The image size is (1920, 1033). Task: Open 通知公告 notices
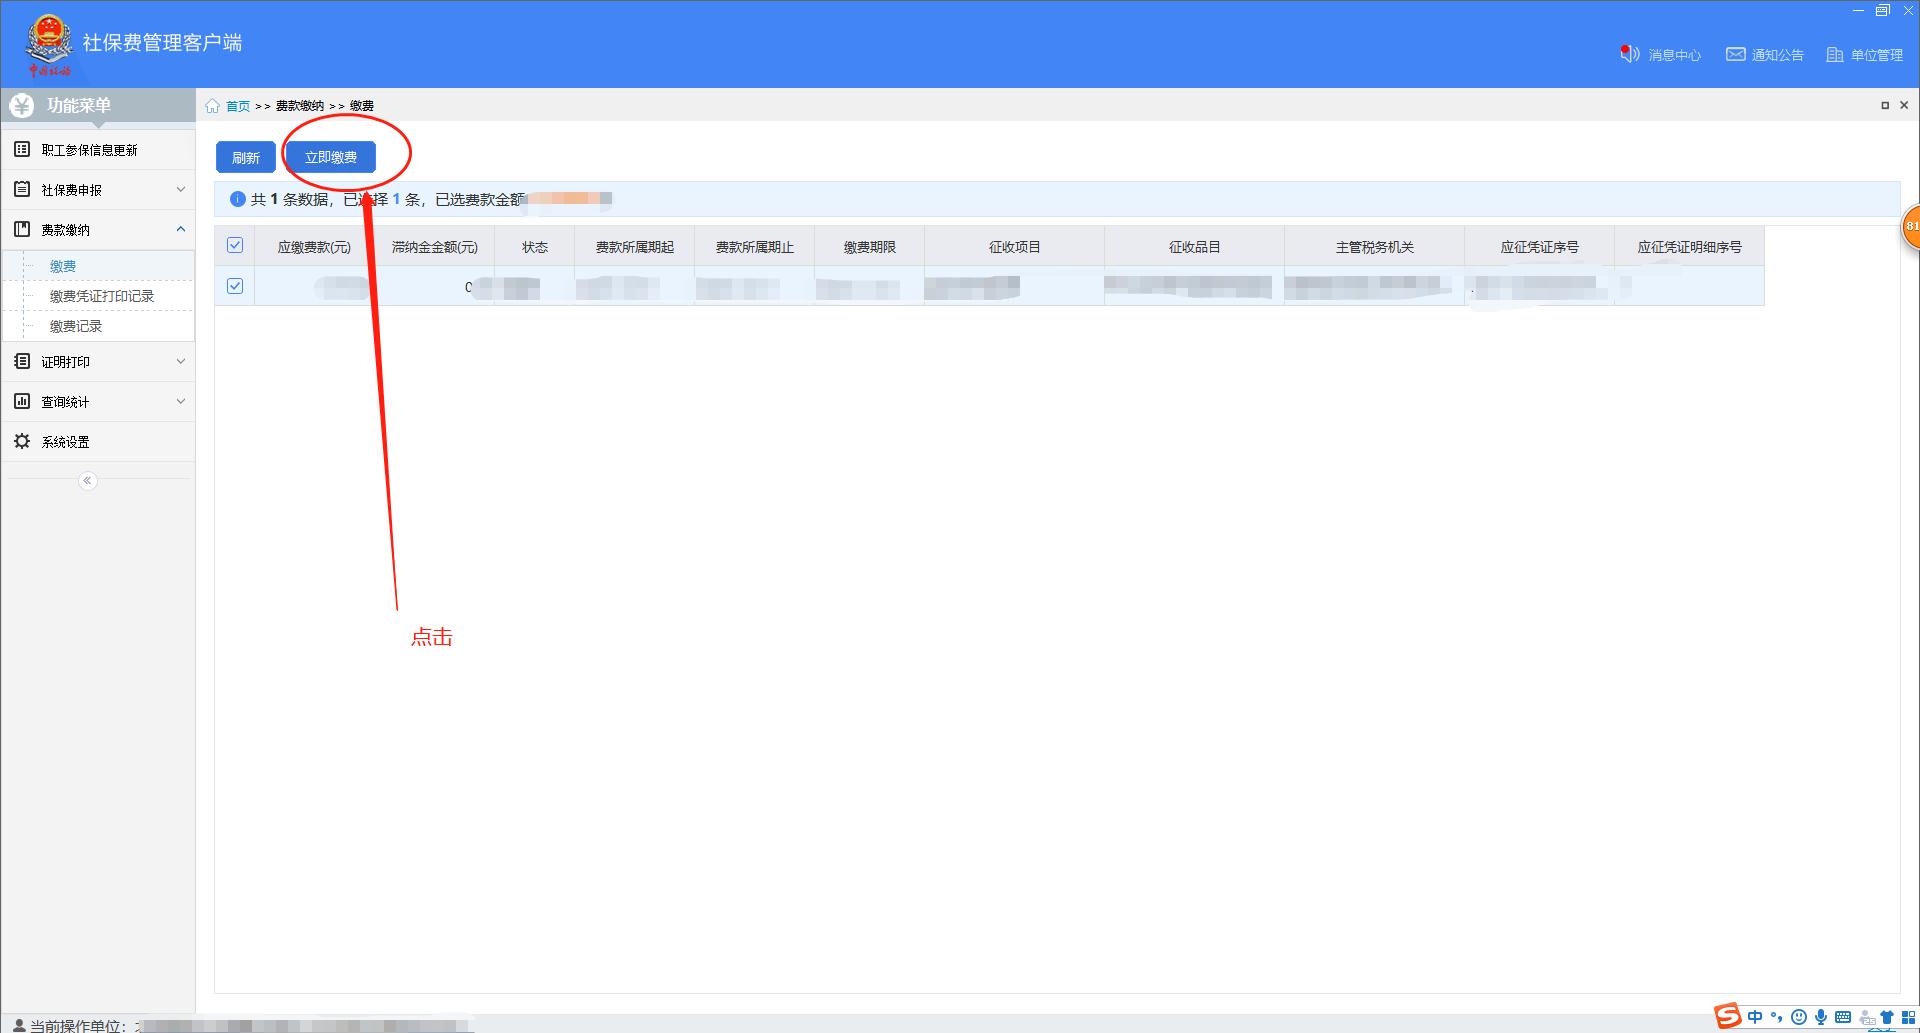coord(1777,55)
